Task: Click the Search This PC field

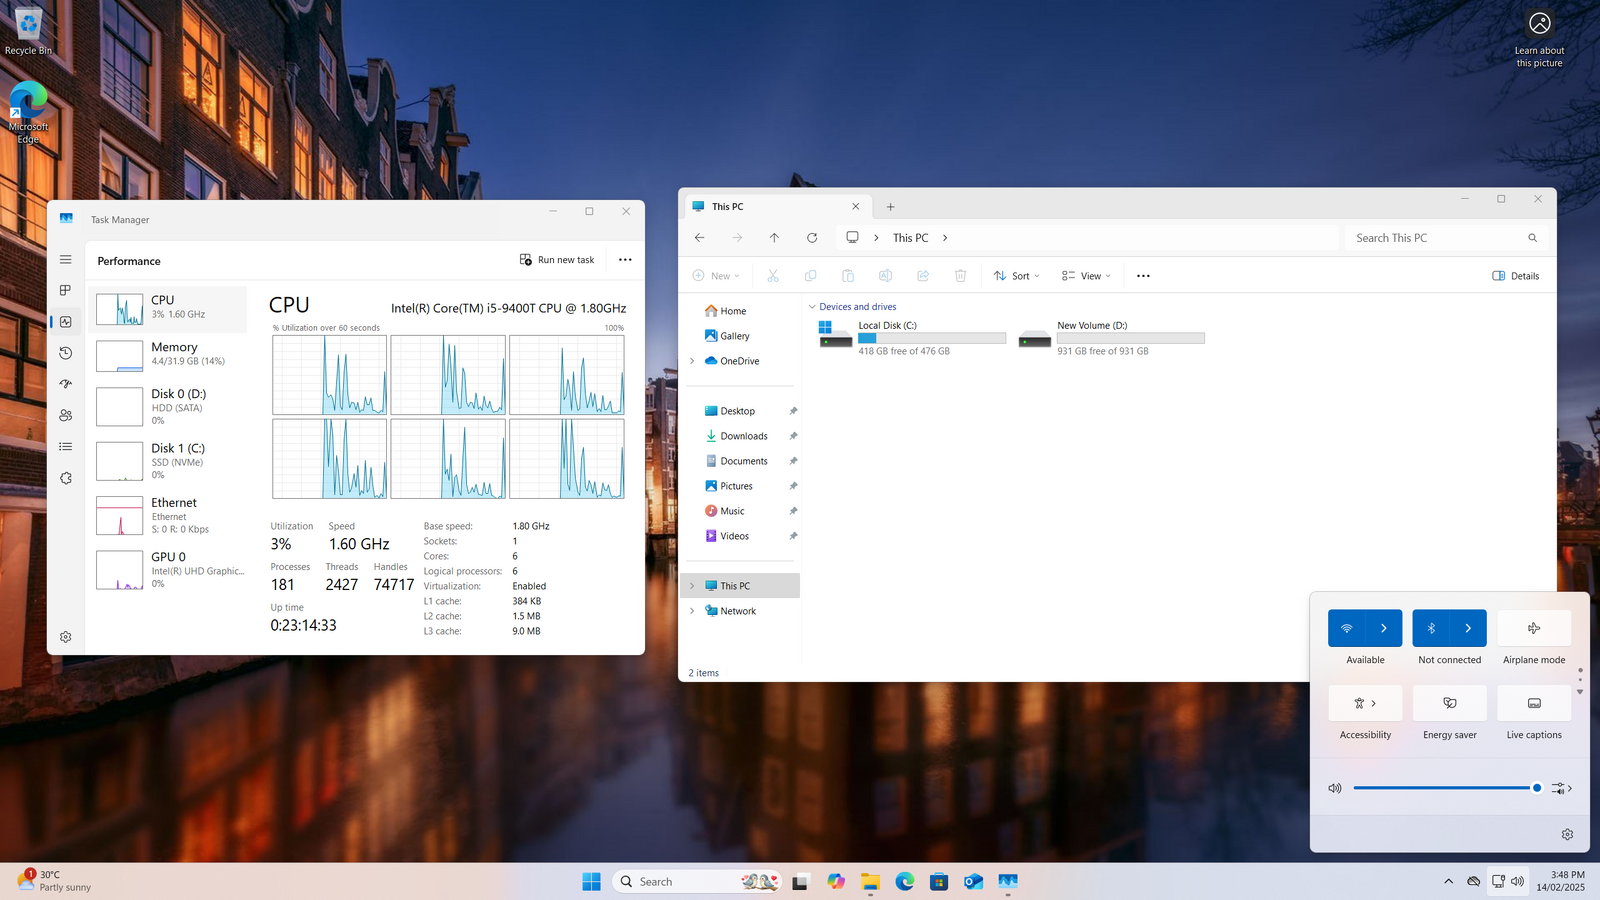Action: 1435,238
